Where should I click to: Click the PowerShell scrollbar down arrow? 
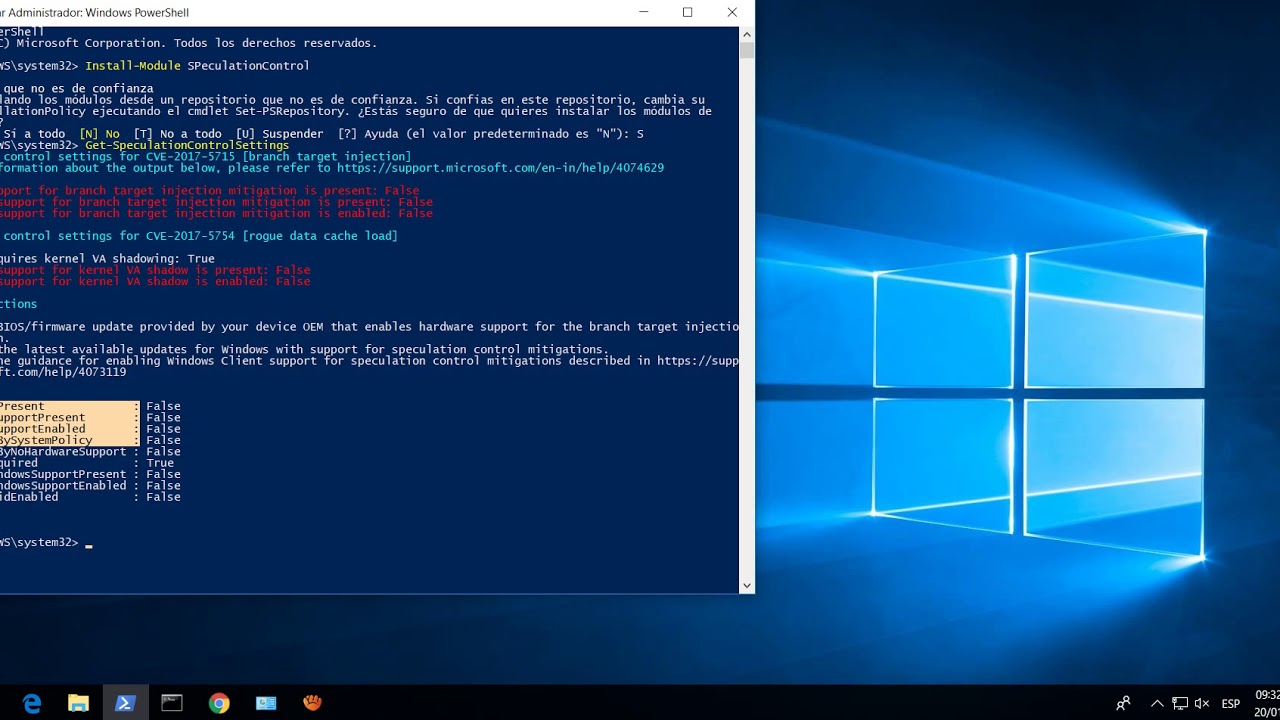click(746, 585)
